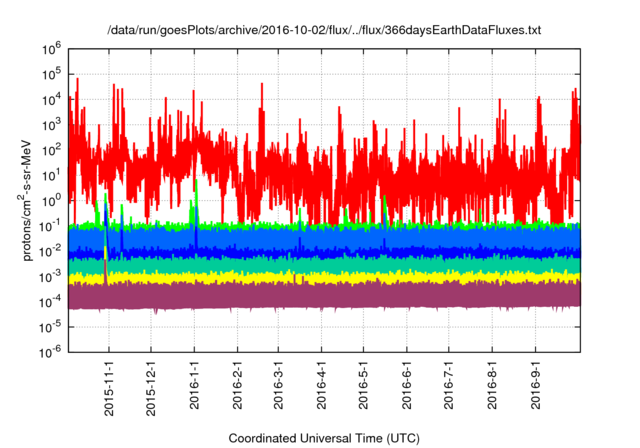Click the x-axis label Coordinated Universal Time (UTC)
The width and height of the screenshot is (640, 448).
click(324, 438)
